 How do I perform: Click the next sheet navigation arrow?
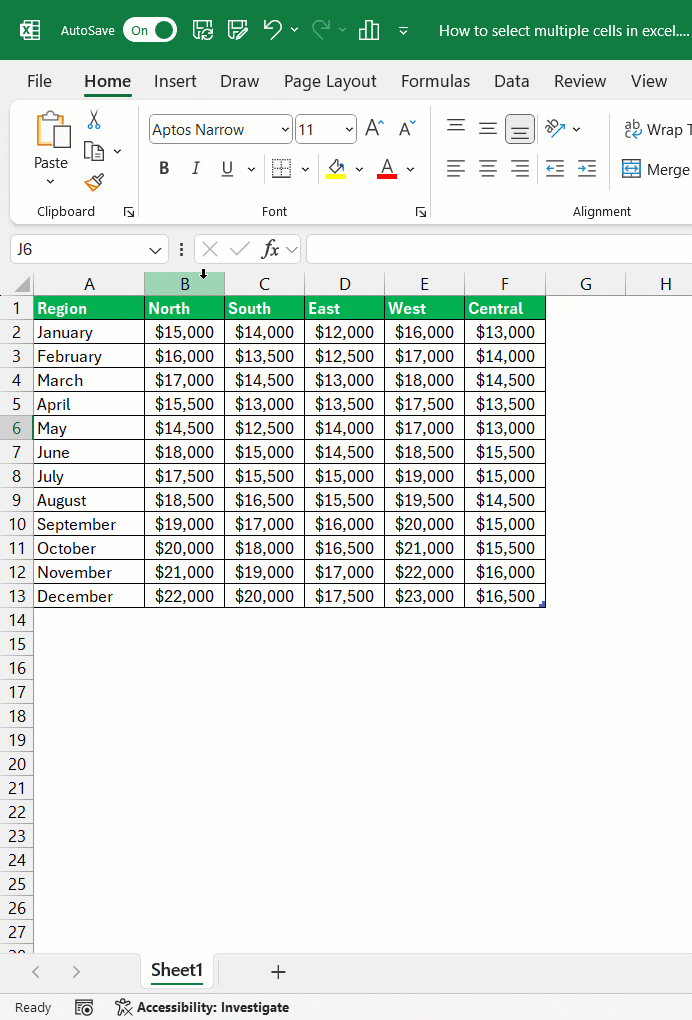(x=76, y=972)
